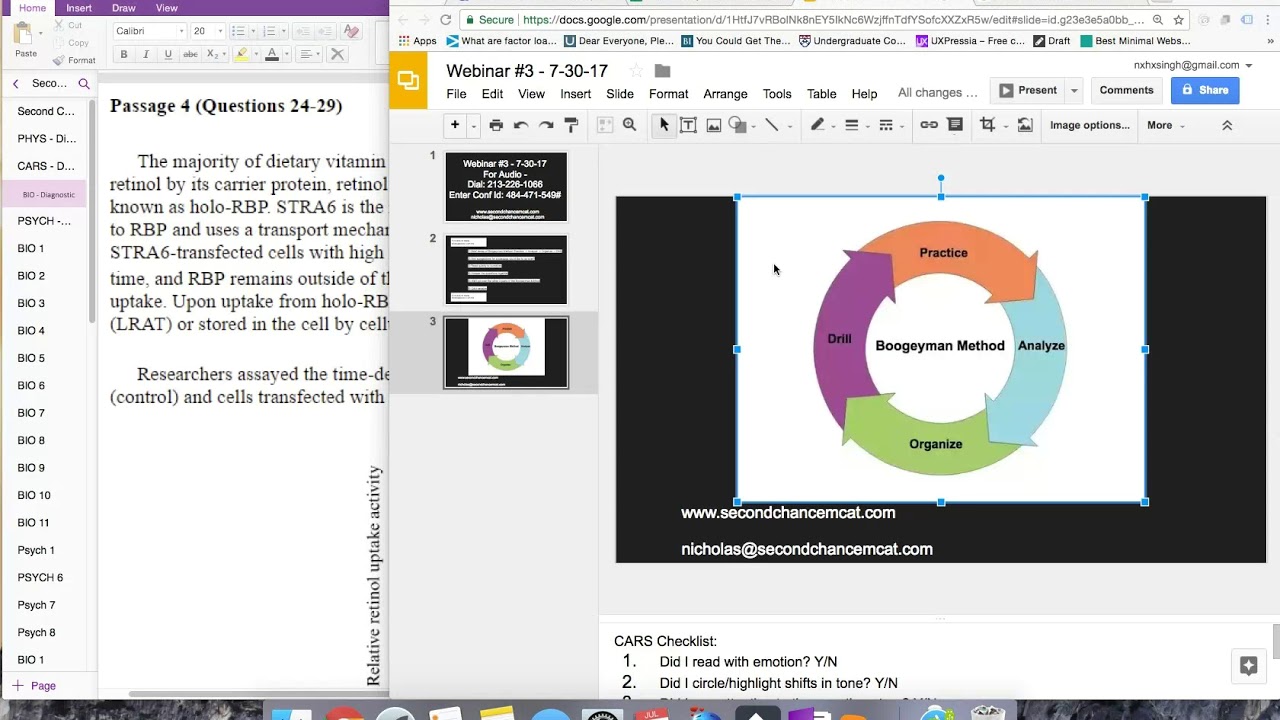Click the blue Share button

1205,90
